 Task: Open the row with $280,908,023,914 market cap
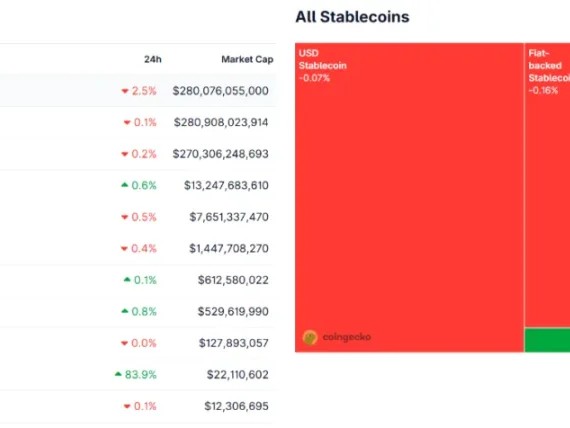click(138, 122)
